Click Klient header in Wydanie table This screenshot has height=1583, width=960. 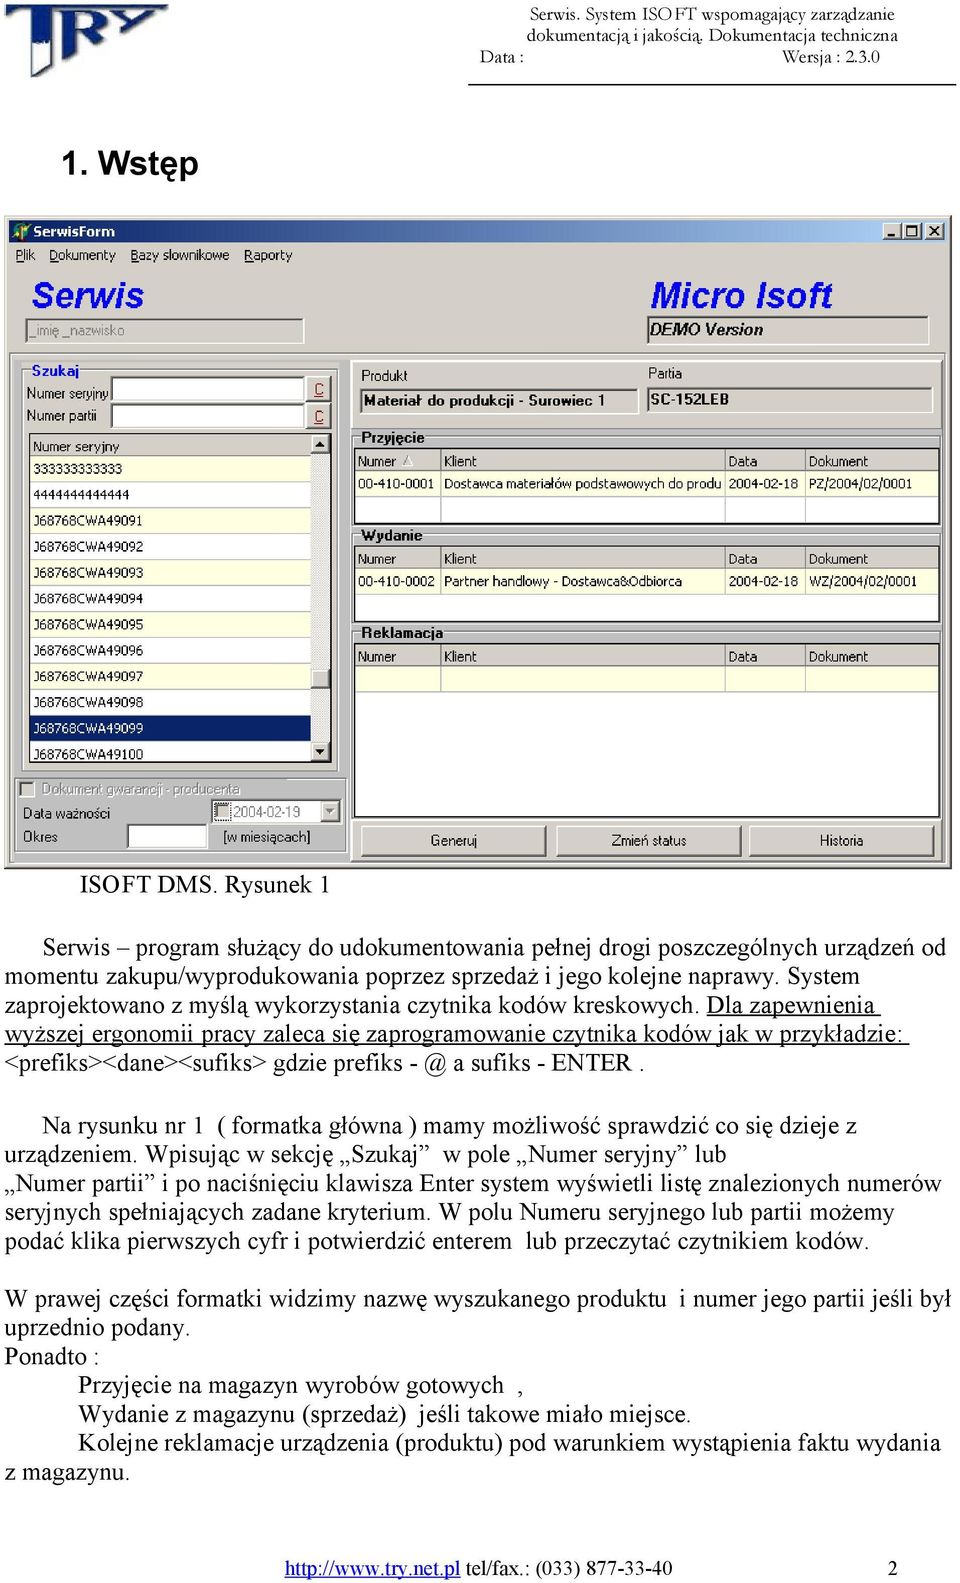583,559
